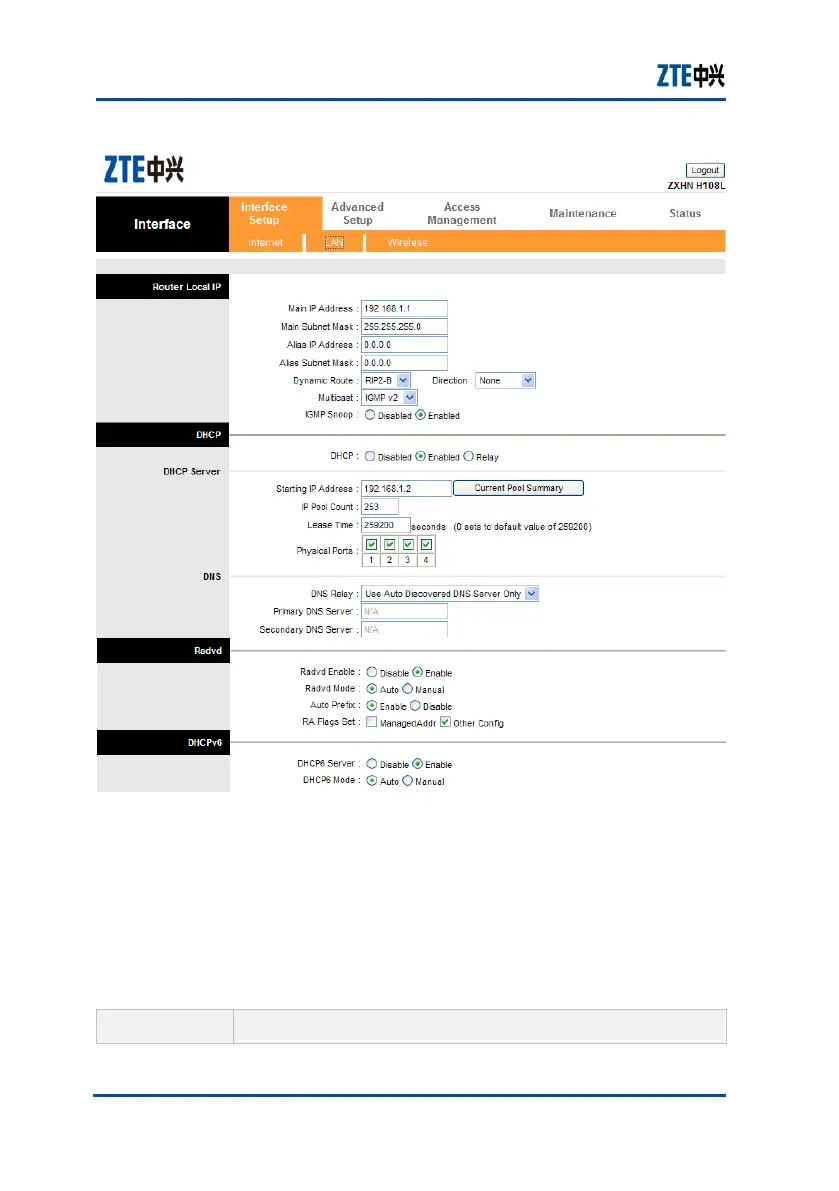Toggle the ManagedAddr checkbox
This screenshot has height=1191, width=839.
pyautogui.click(x=371, y=722)
